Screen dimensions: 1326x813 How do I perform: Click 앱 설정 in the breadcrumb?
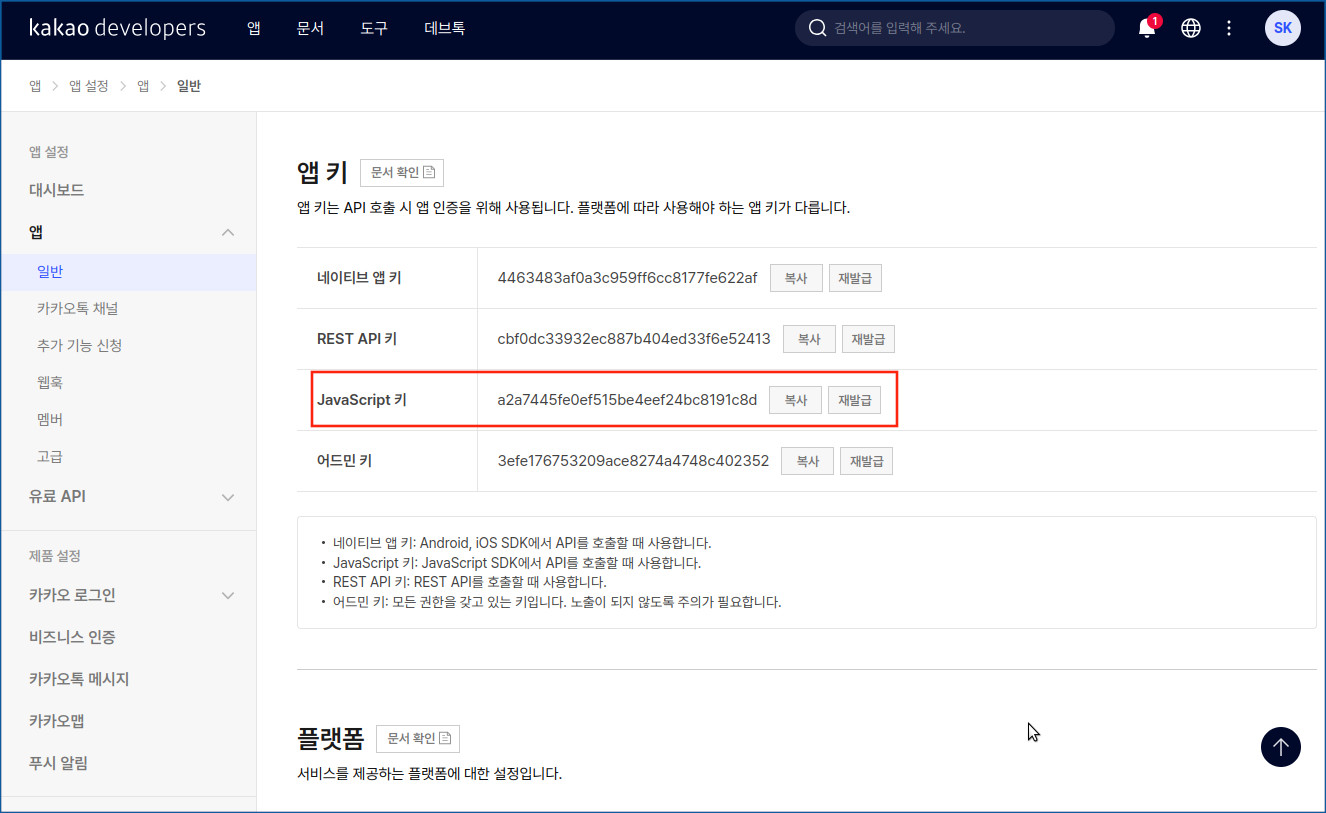point(88,86)
